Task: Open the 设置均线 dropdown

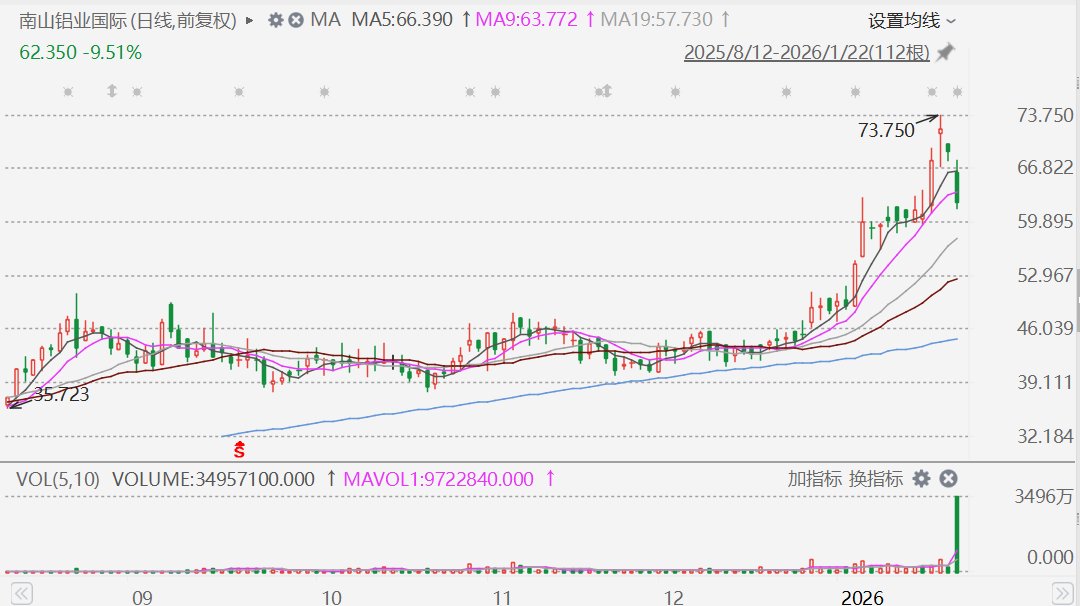Action: click(x=912, y=21)
